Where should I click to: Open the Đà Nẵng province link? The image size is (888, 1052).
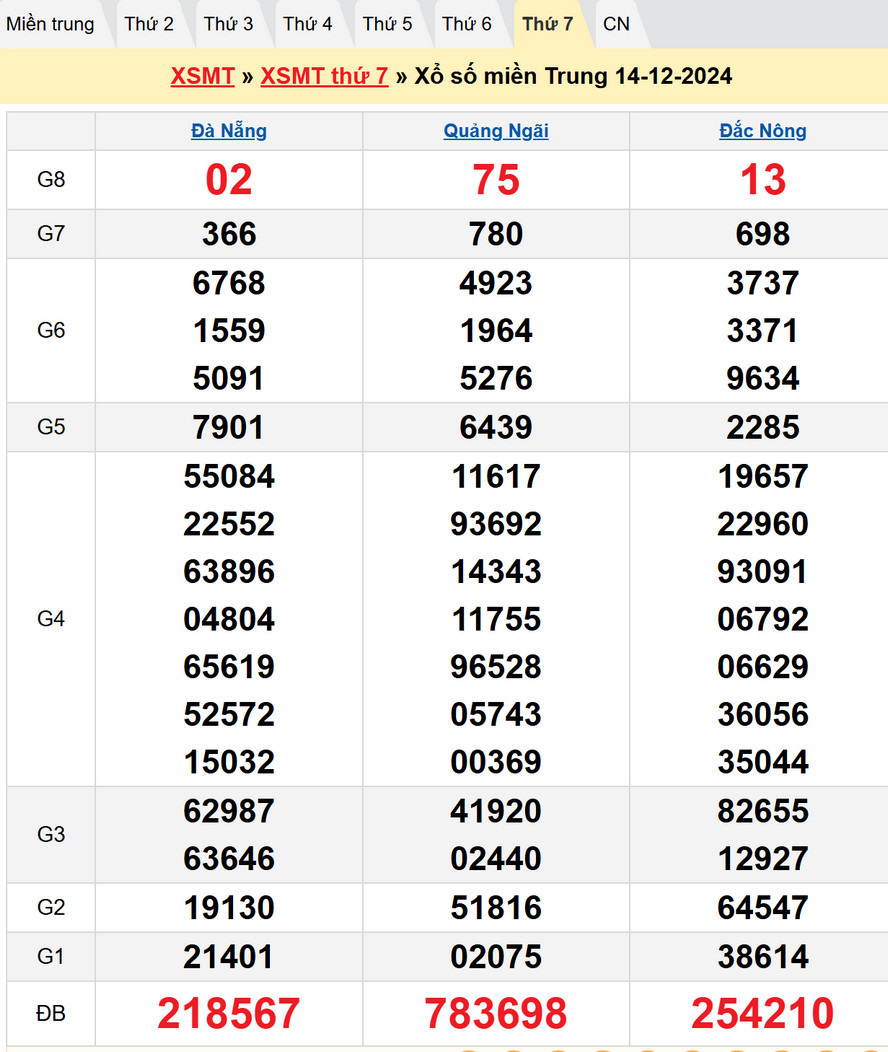pos(229,131)
